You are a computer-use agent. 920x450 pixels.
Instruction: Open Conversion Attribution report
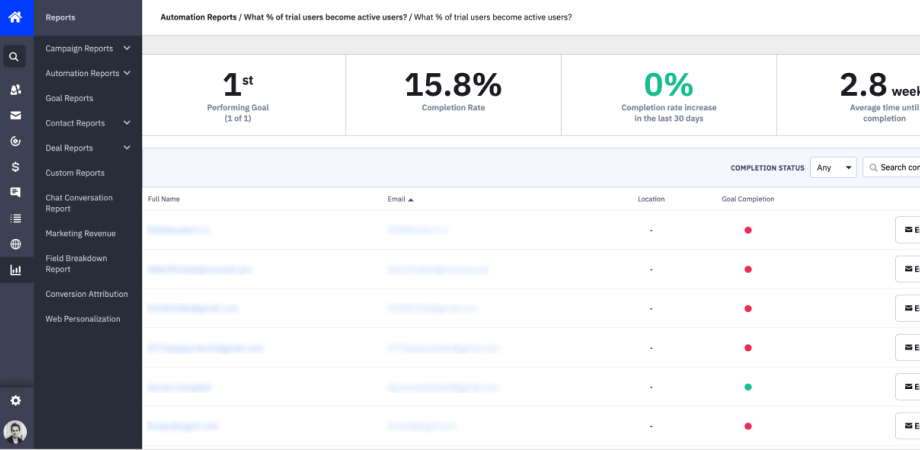87,294
